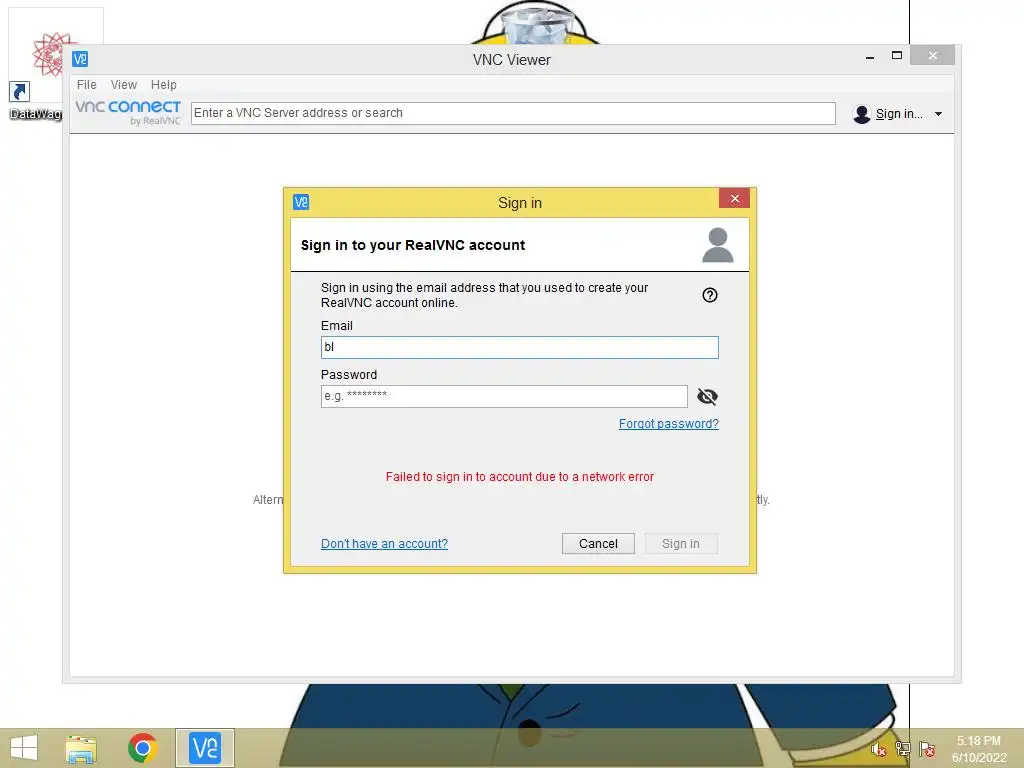Viewport: 1024px width, 768px height.
Task: Open the Windows Start button
Action: tap(24, 748)
